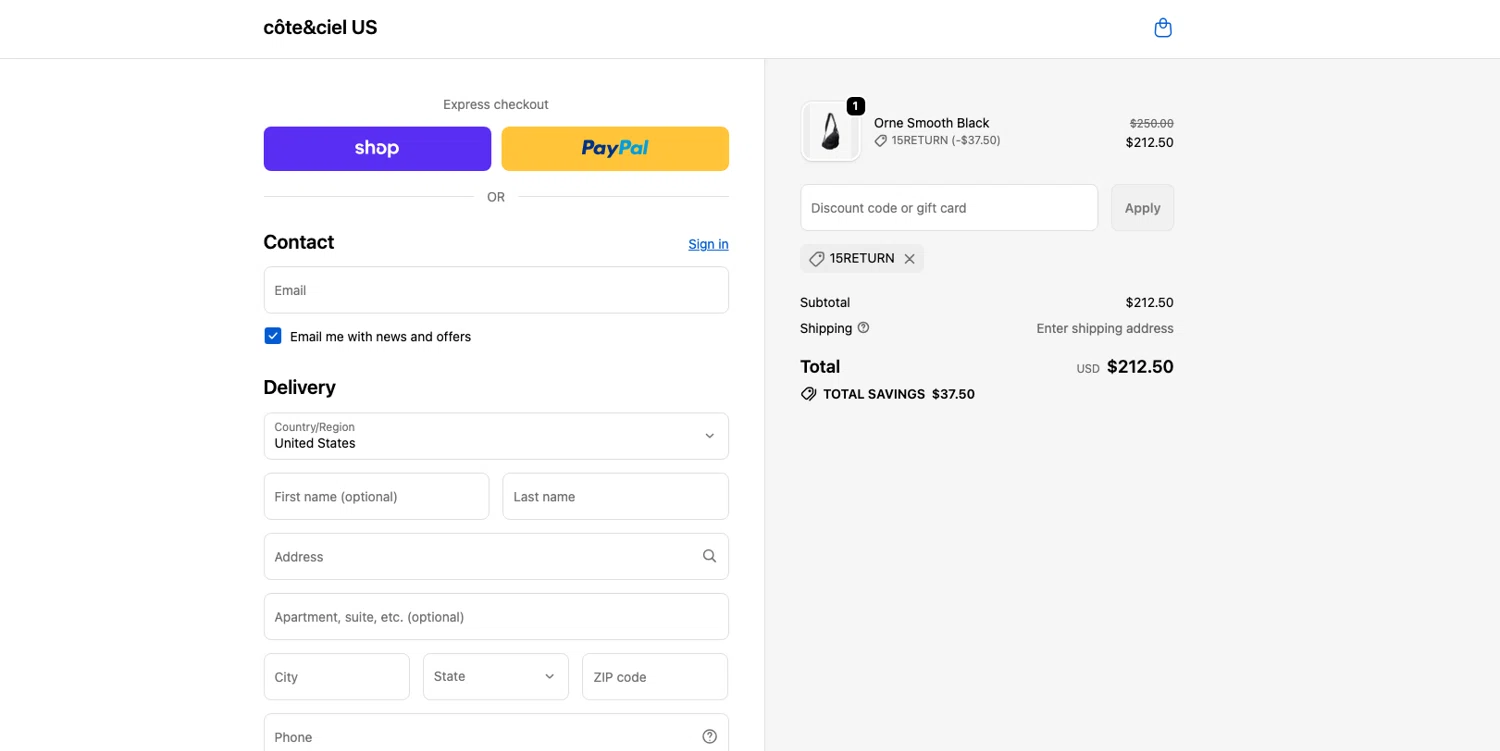Uncheck Email me with news and offers
Viewport: 1500px width, 751px height.
tap(273, 336)
